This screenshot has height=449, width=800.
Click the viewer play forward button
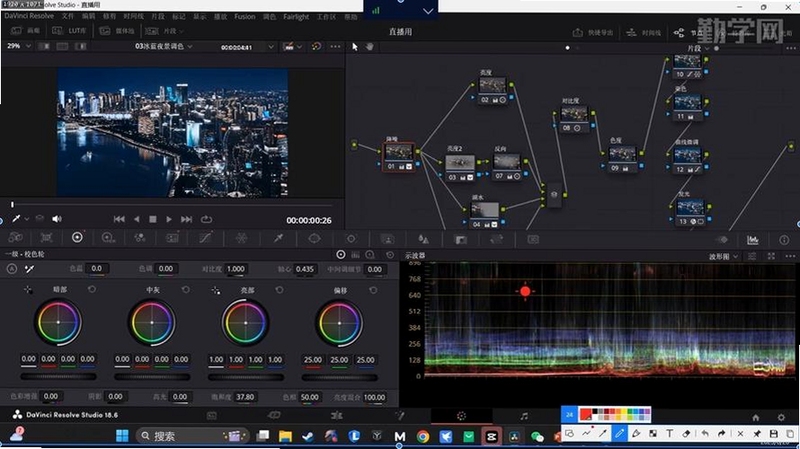tap(169, 219)
